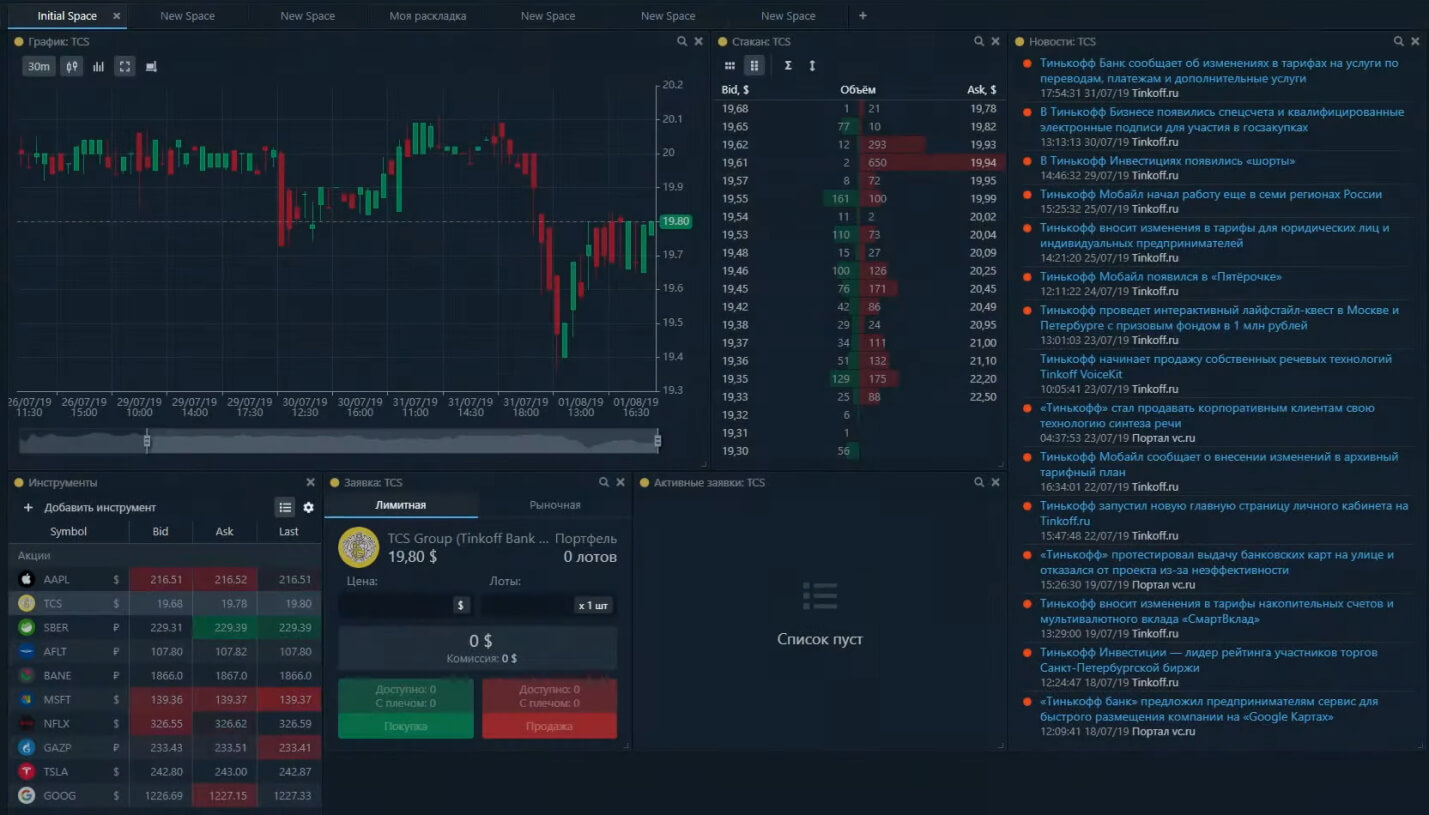Click the 19.80 current price label on chart
The width and height of the screenshot is (1429, 815).
pyautogui.click(x=675, y=221)
